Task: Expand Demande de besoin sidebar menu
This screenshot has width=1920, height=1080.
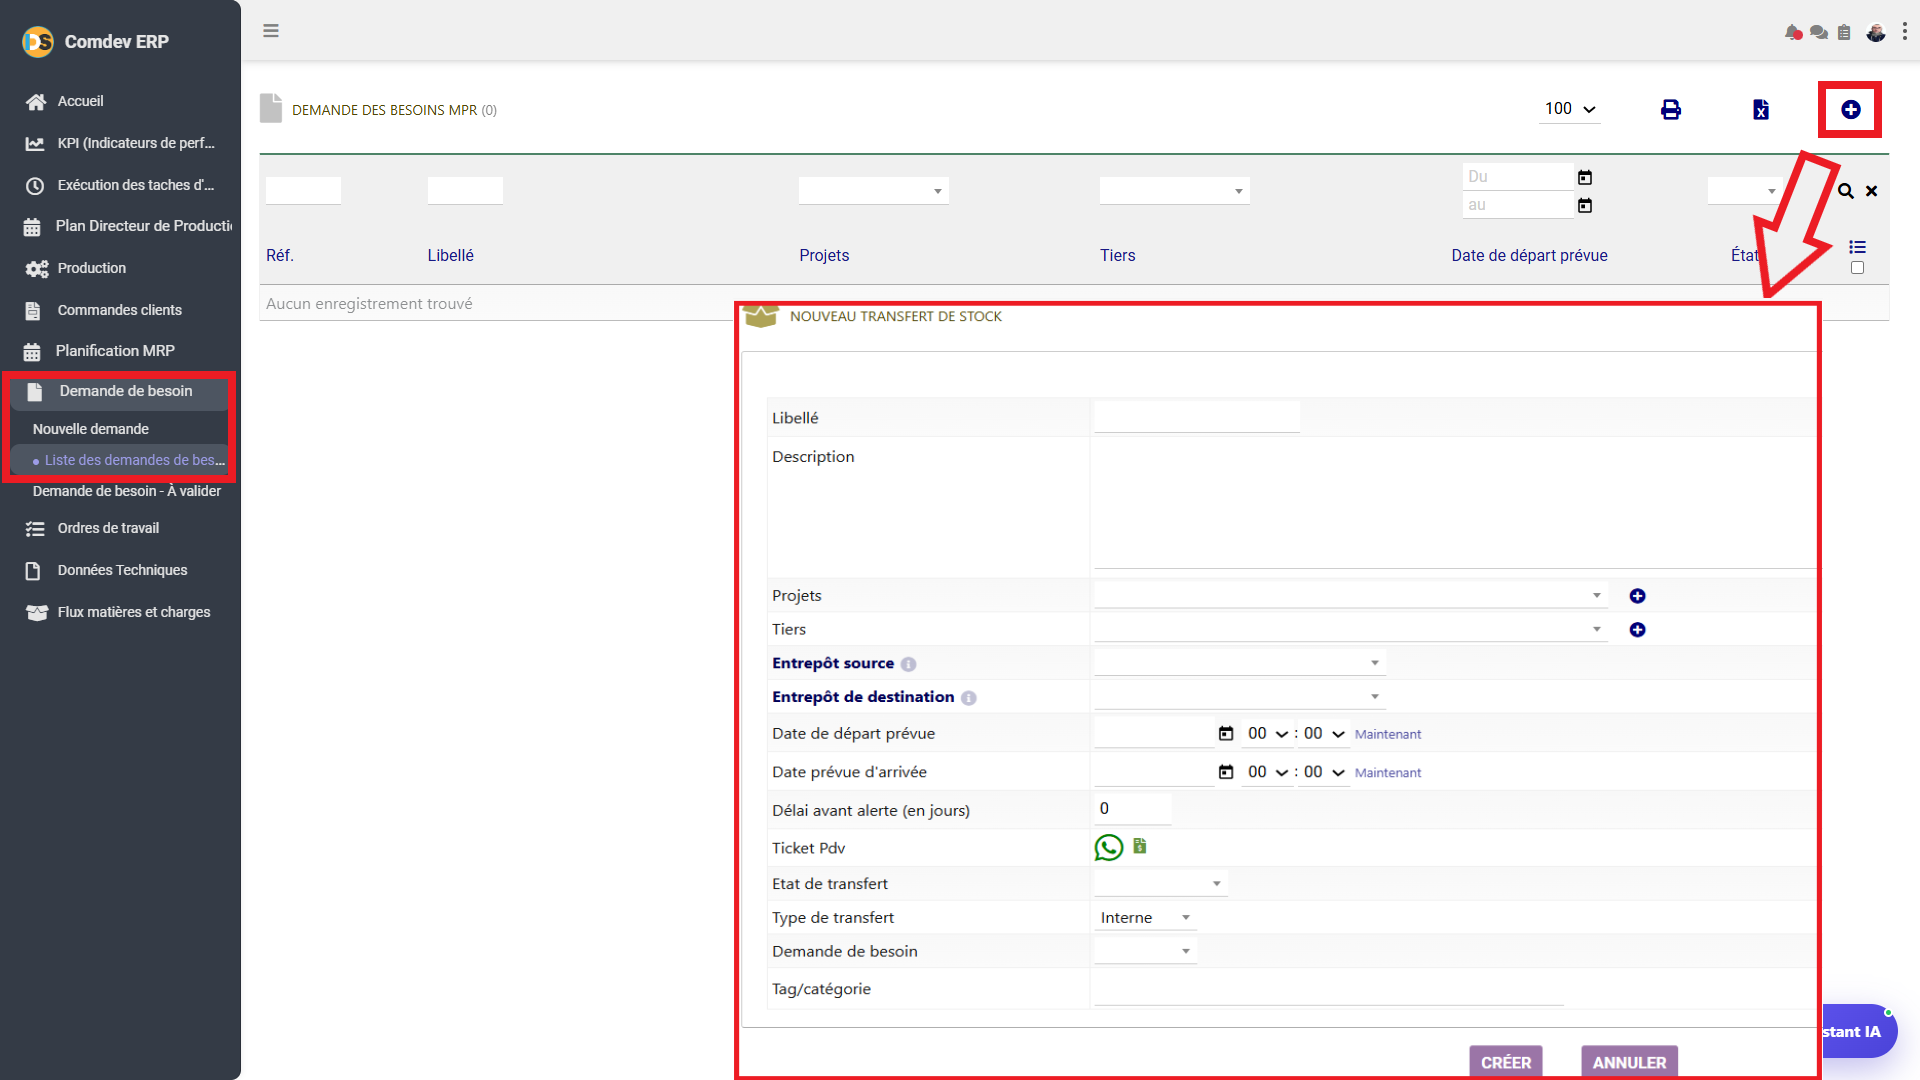Action: point(120,391)
